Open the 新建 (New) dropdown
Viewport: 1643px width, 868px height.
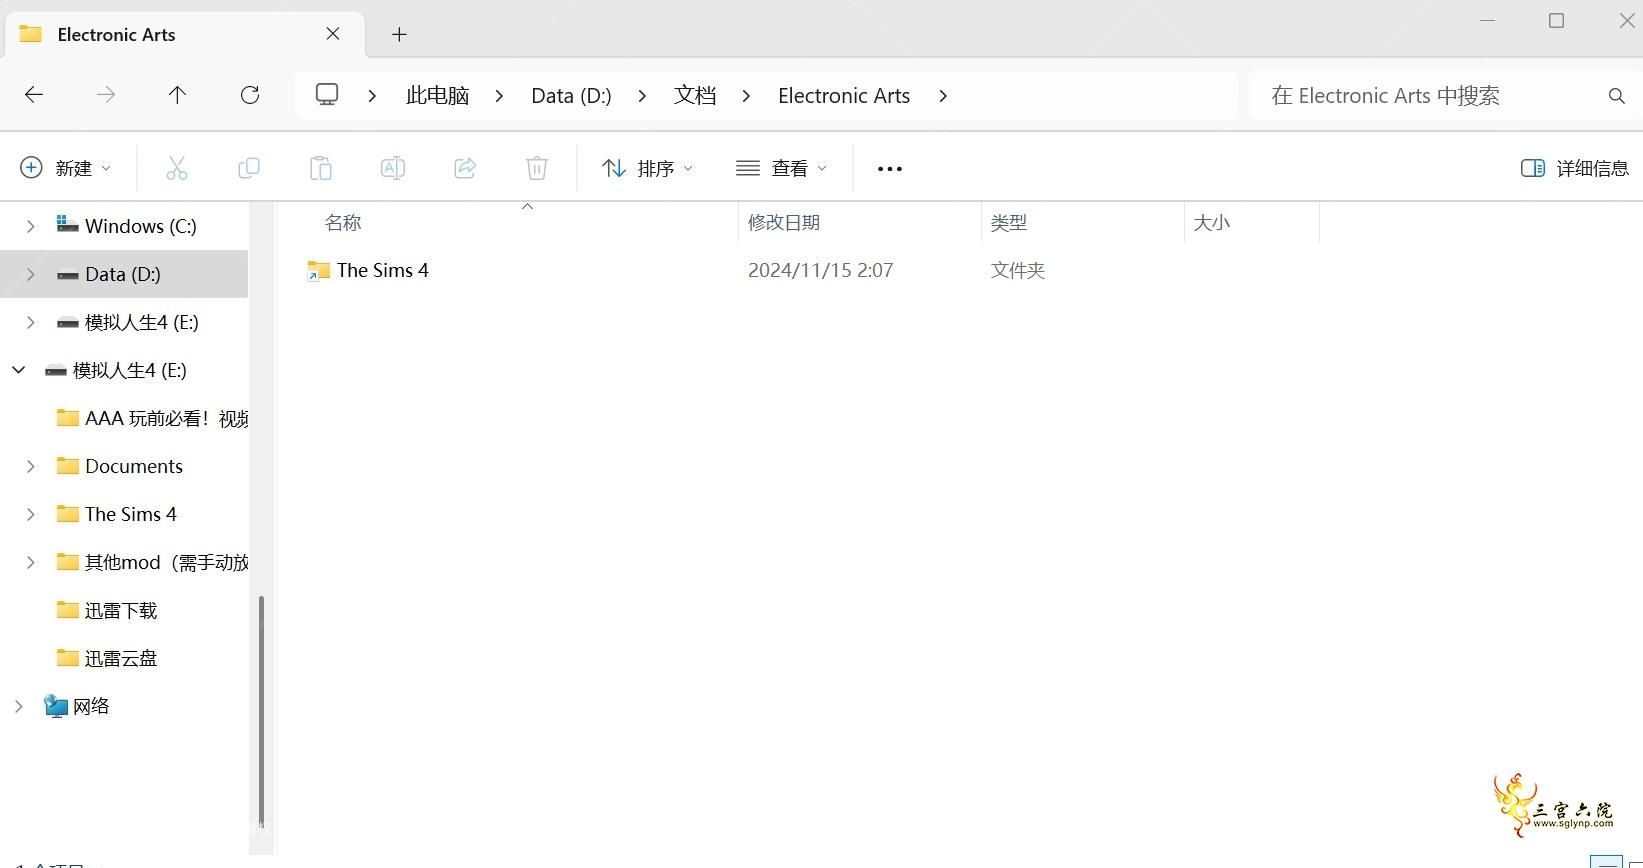pyautogui.click(x=66, y=168)
